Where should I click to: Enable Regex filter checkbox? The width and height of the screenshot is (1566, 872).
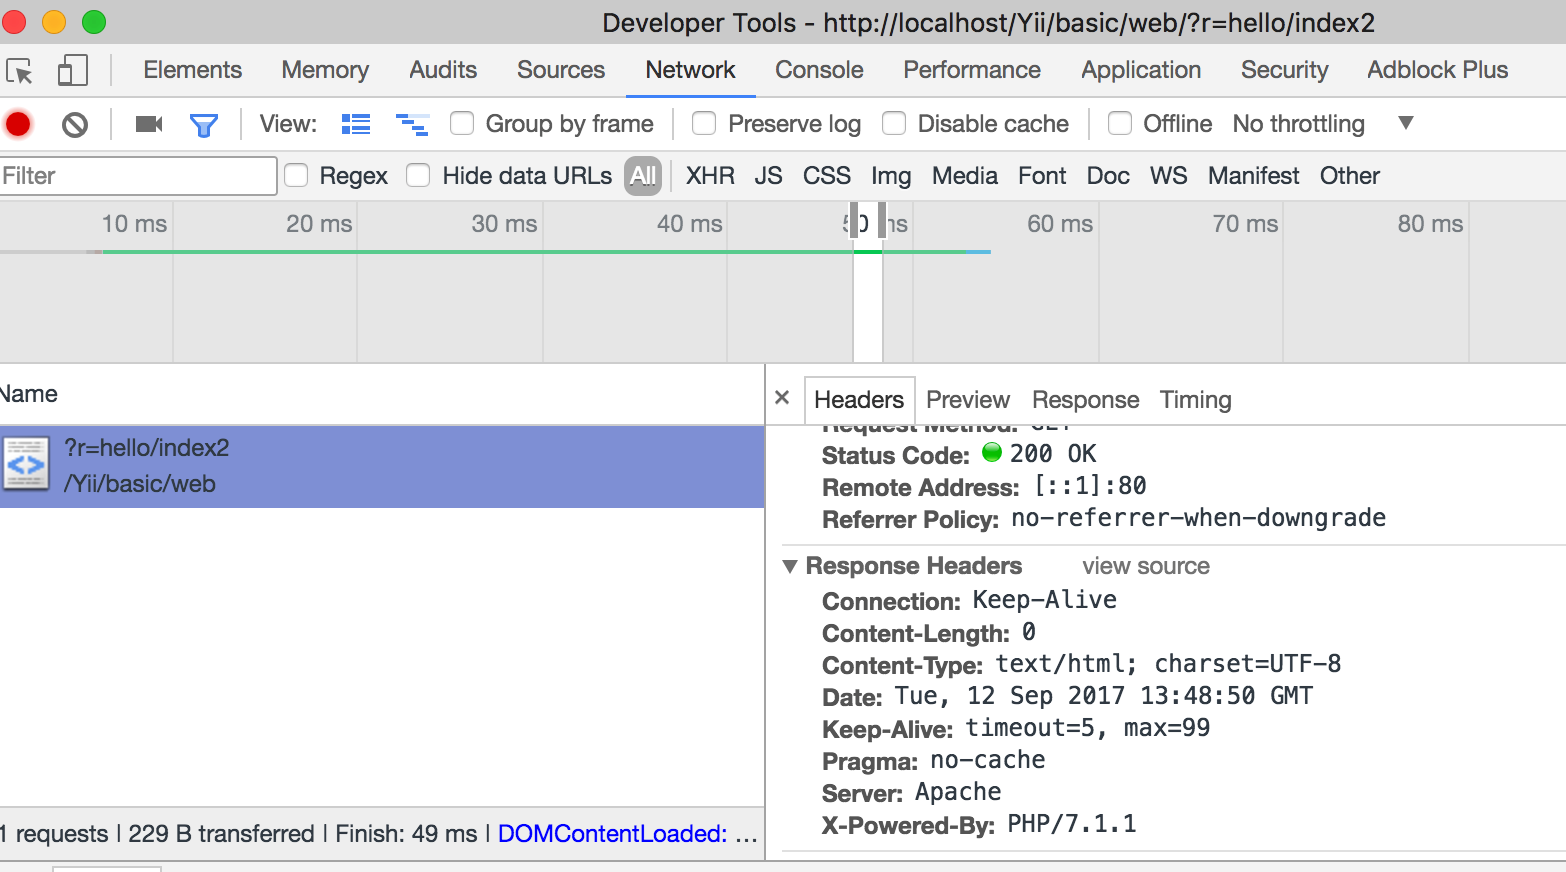coord(296,175)
